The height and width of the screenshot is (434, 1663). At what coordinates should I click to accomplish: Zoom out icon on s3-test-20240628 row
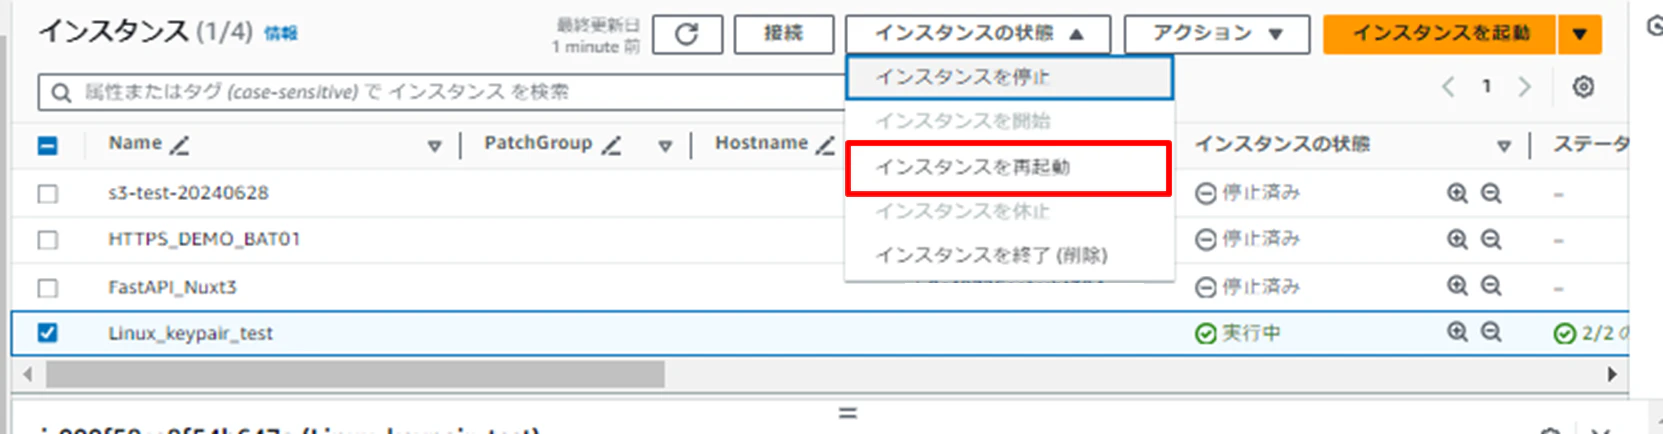point(1491,193)
